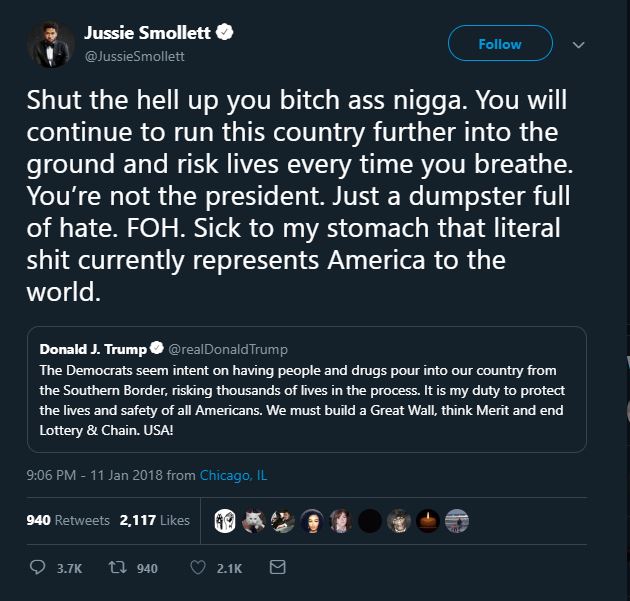The height and width of the screenshot is (601, 630).
Task: Open the Chicago, IL location link
Action: 233,475
